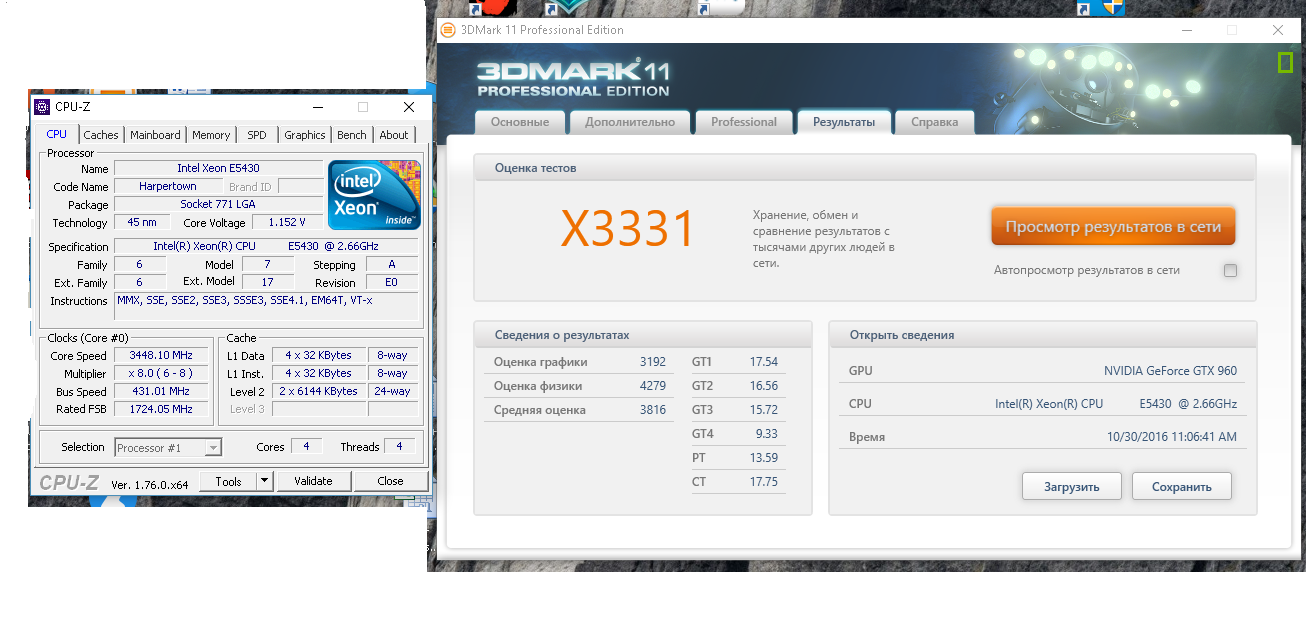Open the Справка tab in 3DMark
This screenshot has width=1306, height=630.
(x=935, y=122)
